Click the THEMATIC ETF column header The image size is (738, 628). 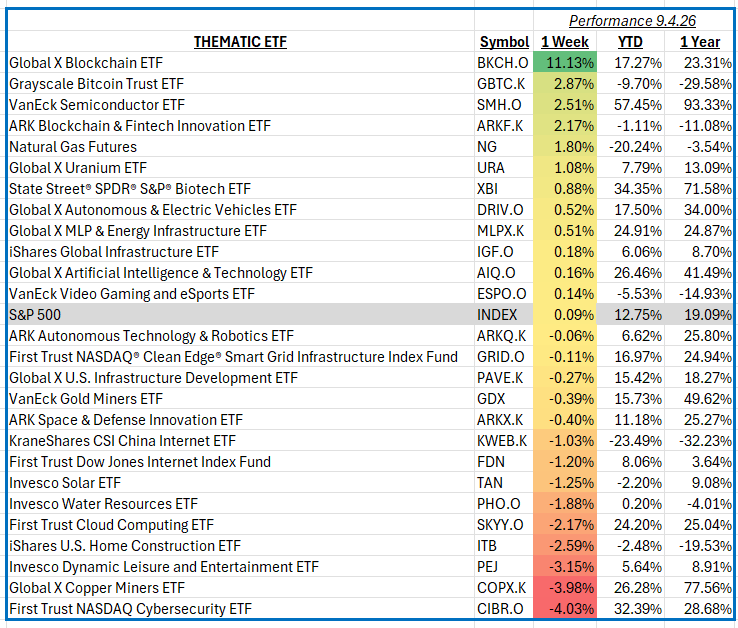tap(240, 42)
